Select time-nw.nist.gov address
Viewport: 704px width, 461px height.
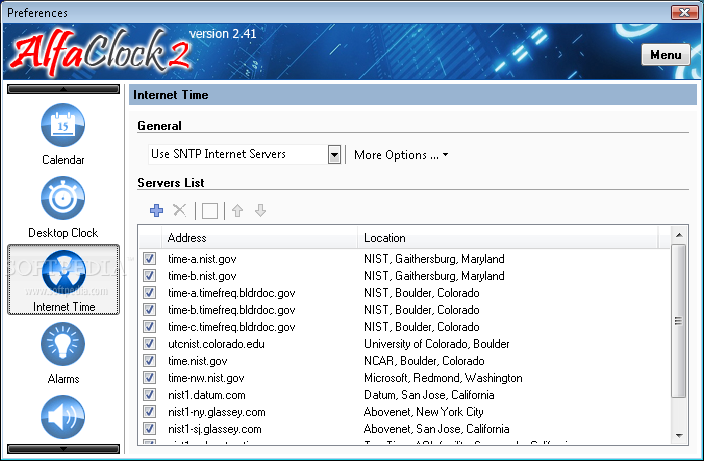click(x=206, y=378)
